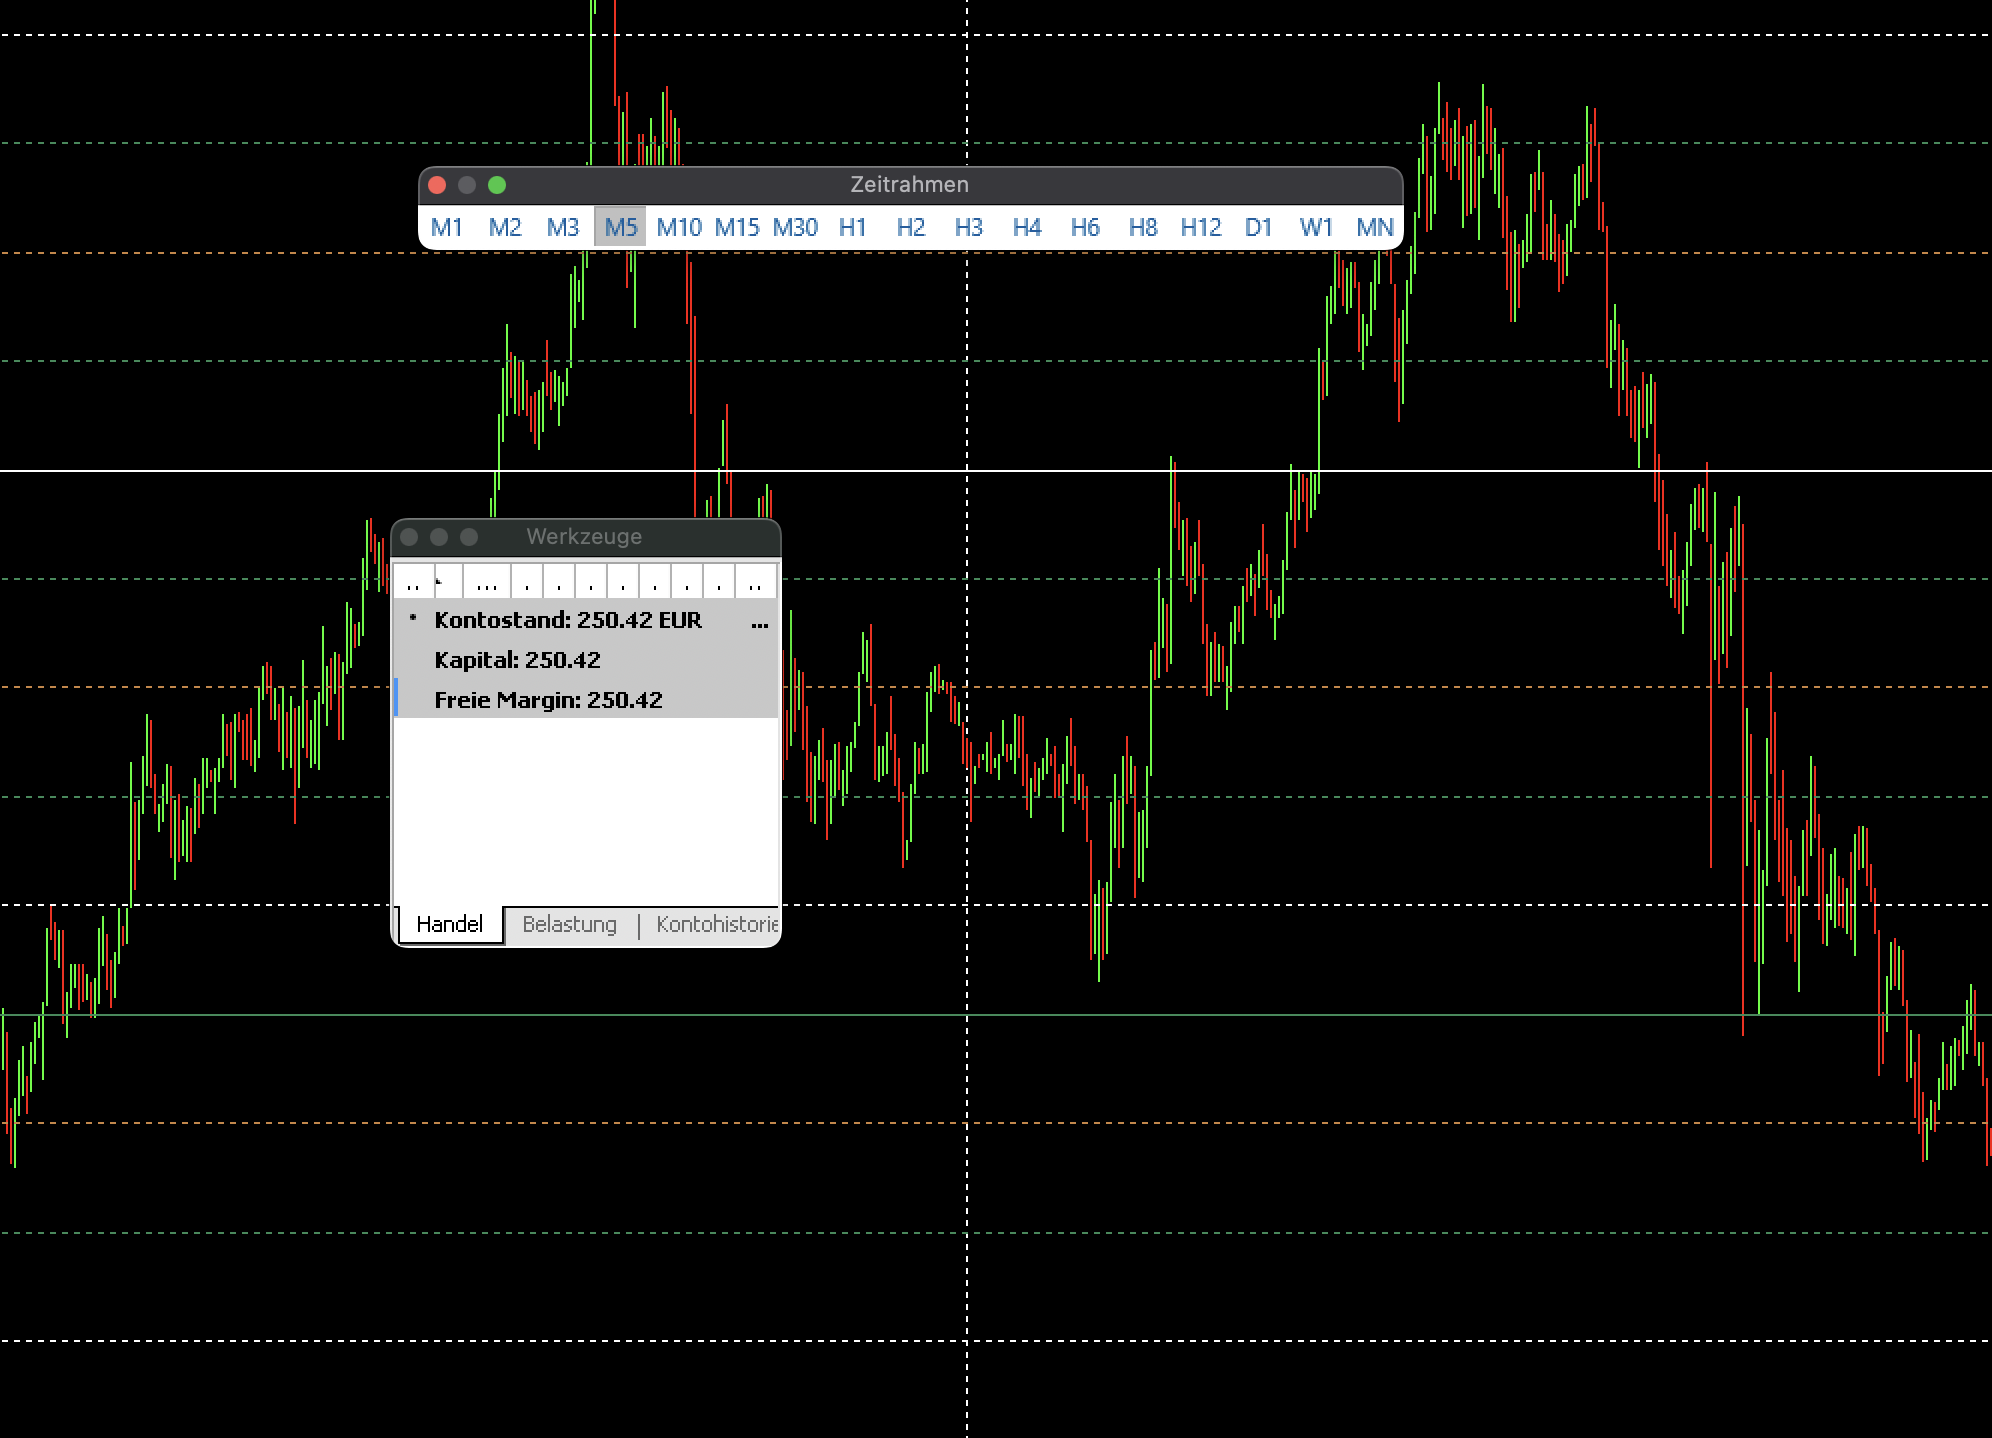This screenshot has width=1992, height=1438.
Task: Click the Freie Margin: 250.42 line
Action: click(586, 700)
